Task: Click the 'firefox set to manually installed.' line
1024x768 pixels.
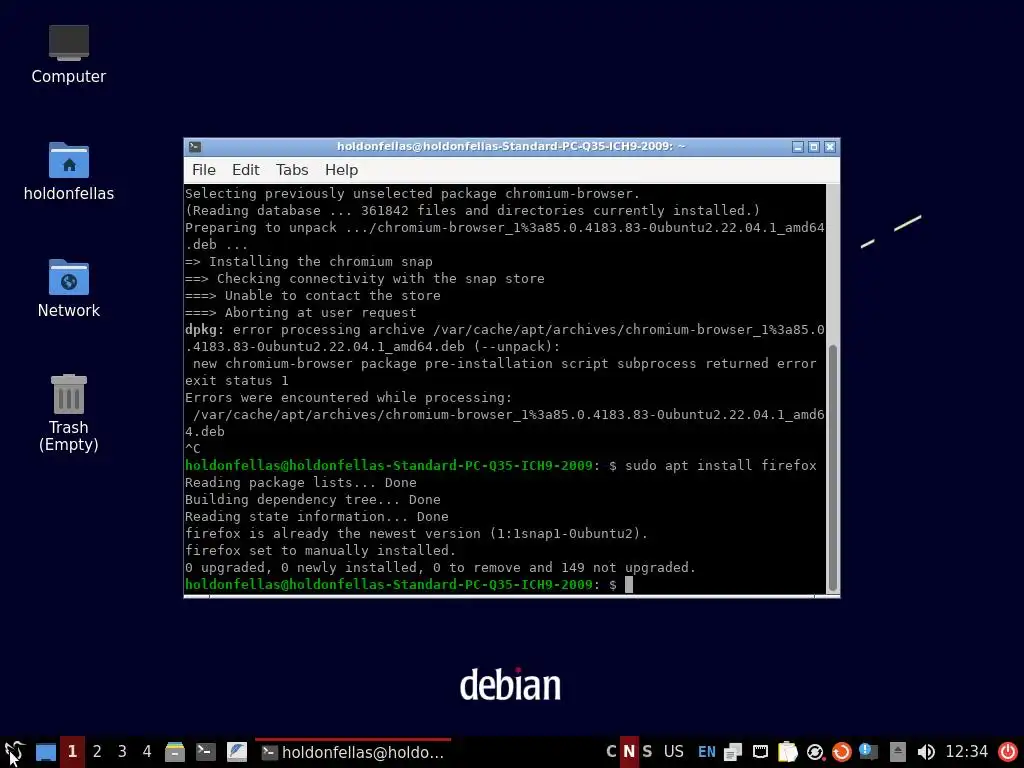Action: pos(321,551)
